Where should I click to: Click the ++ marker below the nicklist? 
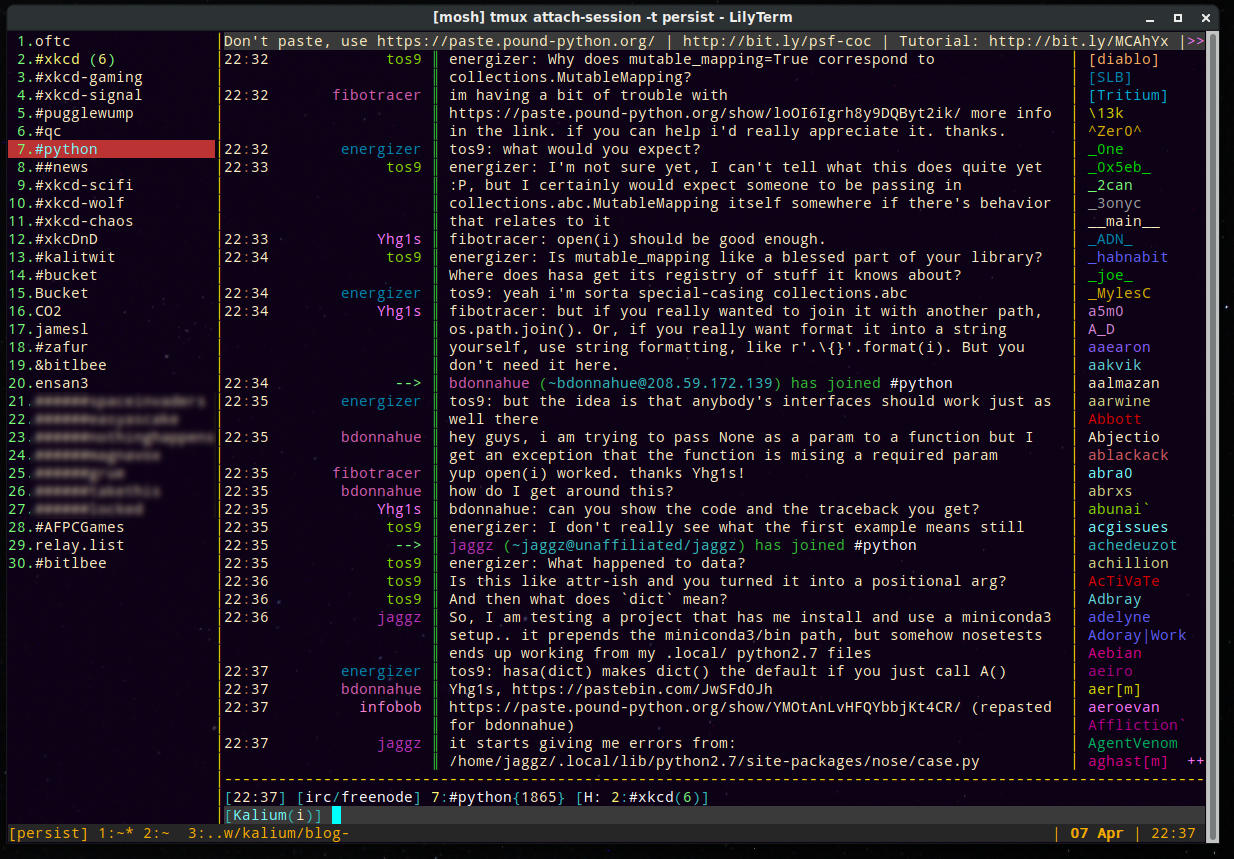pyautogui.click(x=1195, y=761)
